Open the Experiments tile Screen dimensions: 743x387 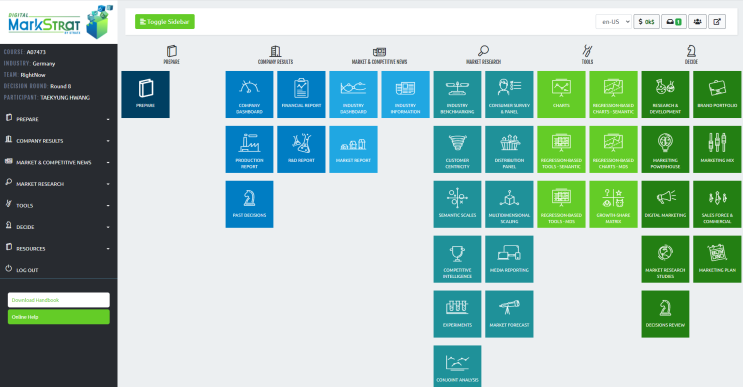[457, 314]
